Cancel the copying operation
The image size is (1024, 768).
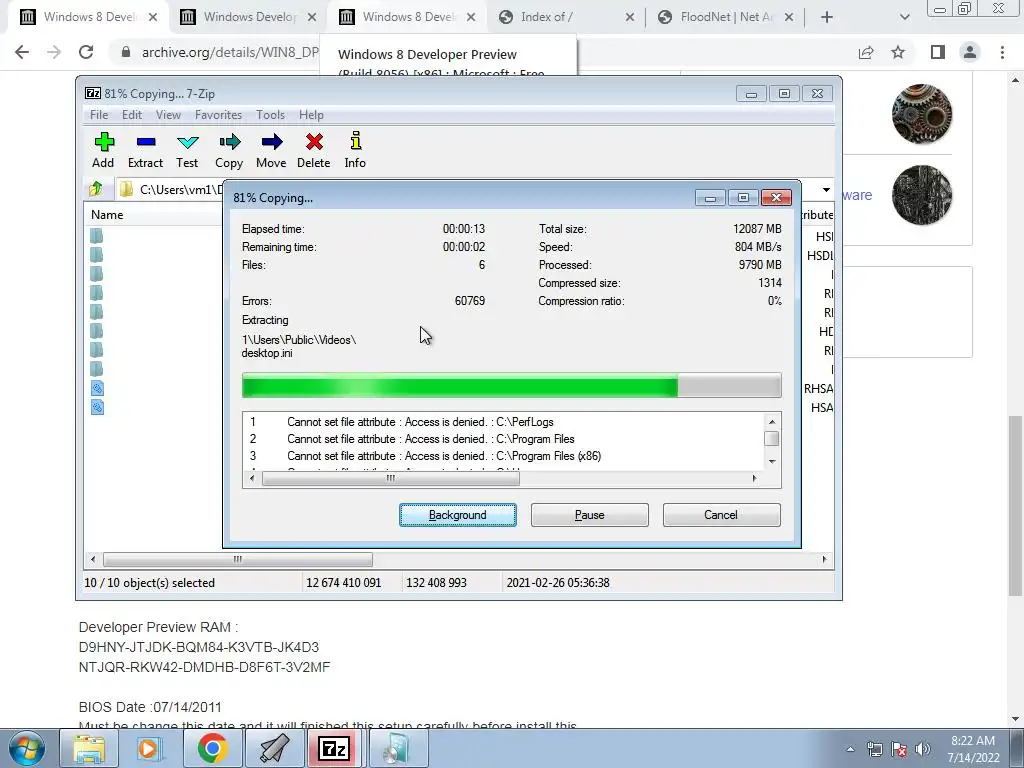(x=721, y=515)
